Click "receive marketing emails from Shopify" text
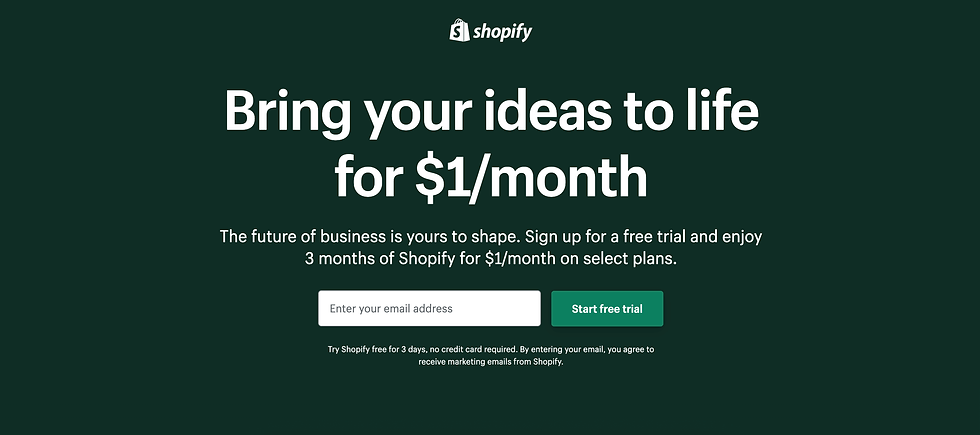 pyautogui.click(x=491, y=362)
